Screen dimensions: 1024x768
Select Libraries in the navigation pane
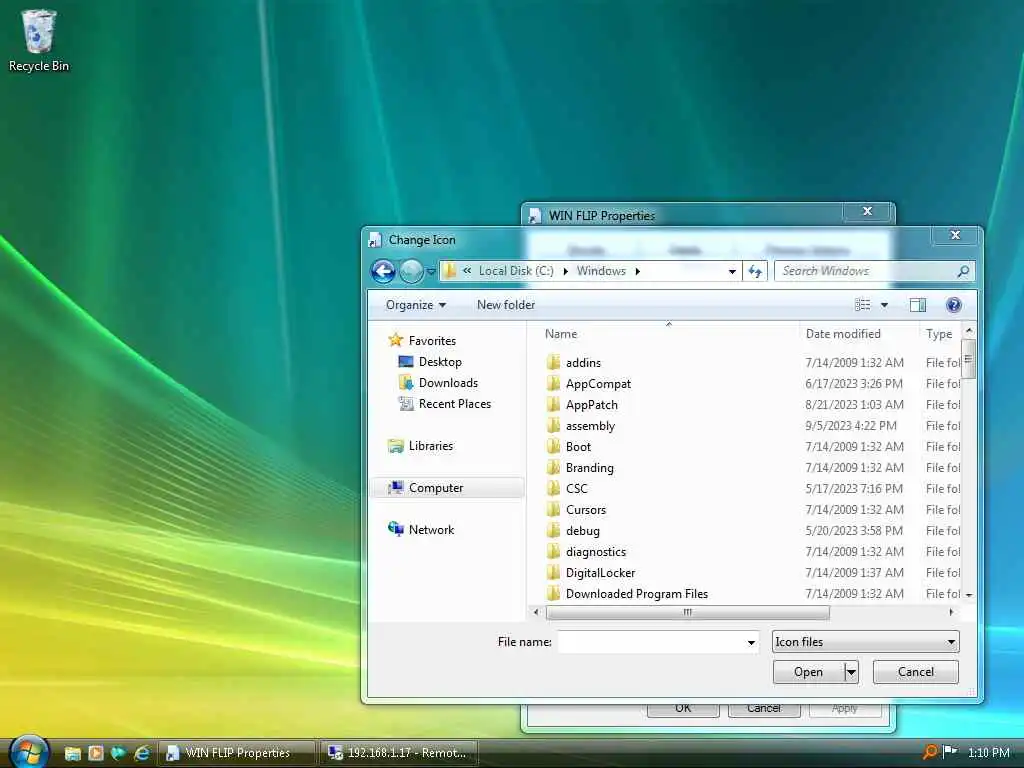(x=430, y=446)
